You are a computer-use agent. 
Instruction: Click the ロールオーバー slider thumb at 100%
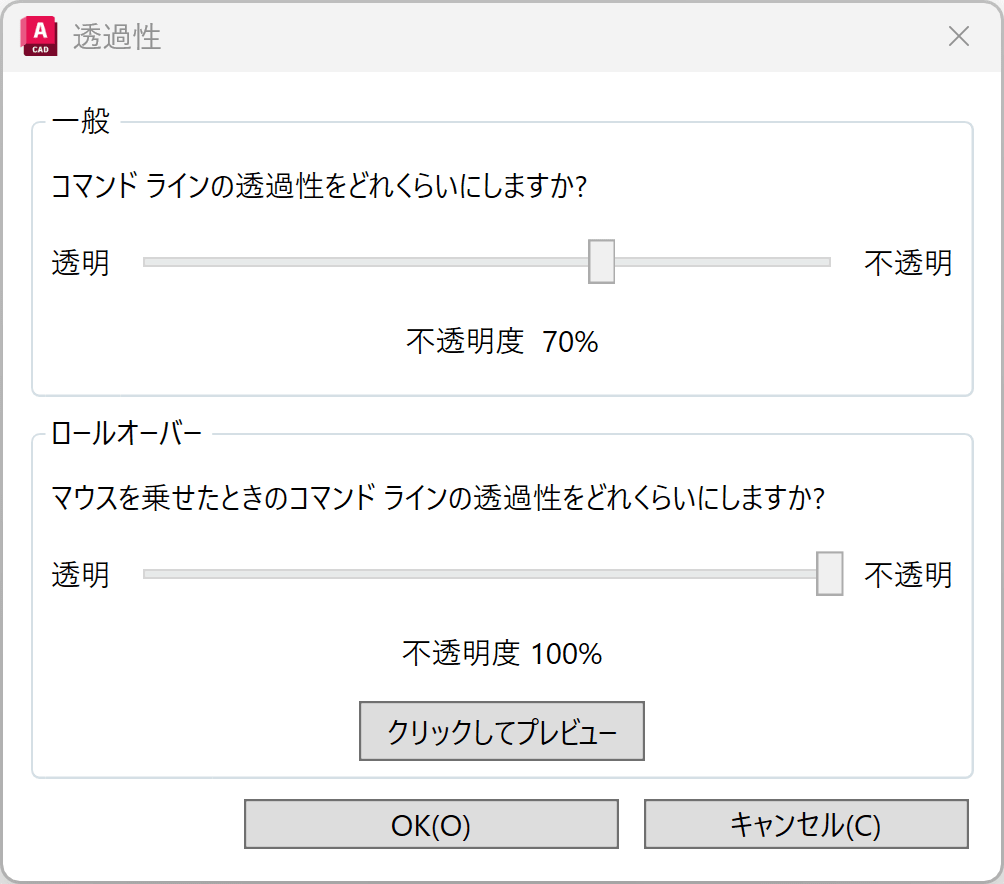[x=829, y=574]
